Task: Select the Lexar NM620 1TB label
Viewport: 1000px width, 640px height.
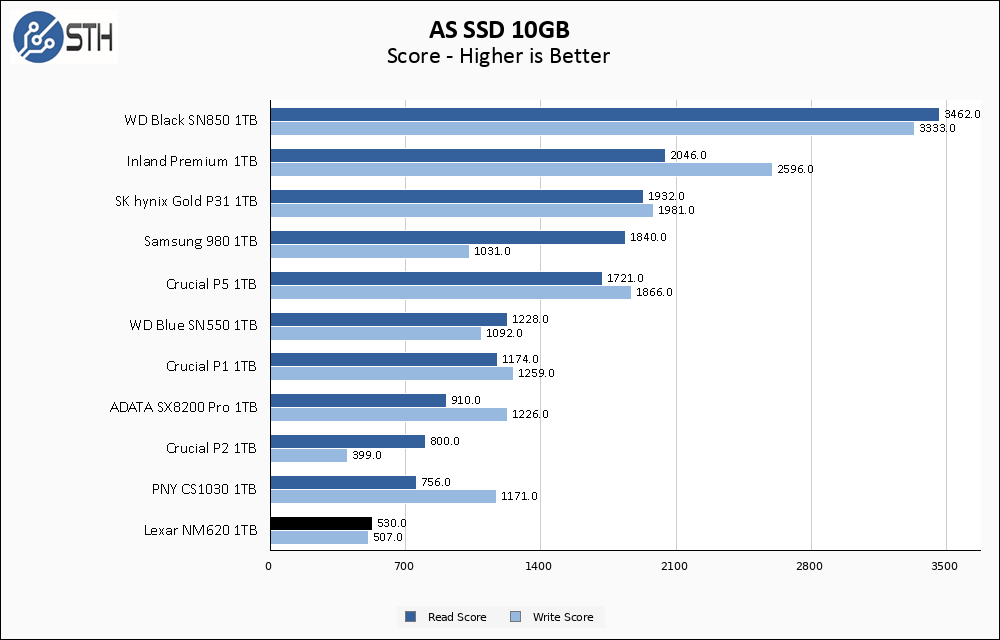Action: (x=200, y=530)
